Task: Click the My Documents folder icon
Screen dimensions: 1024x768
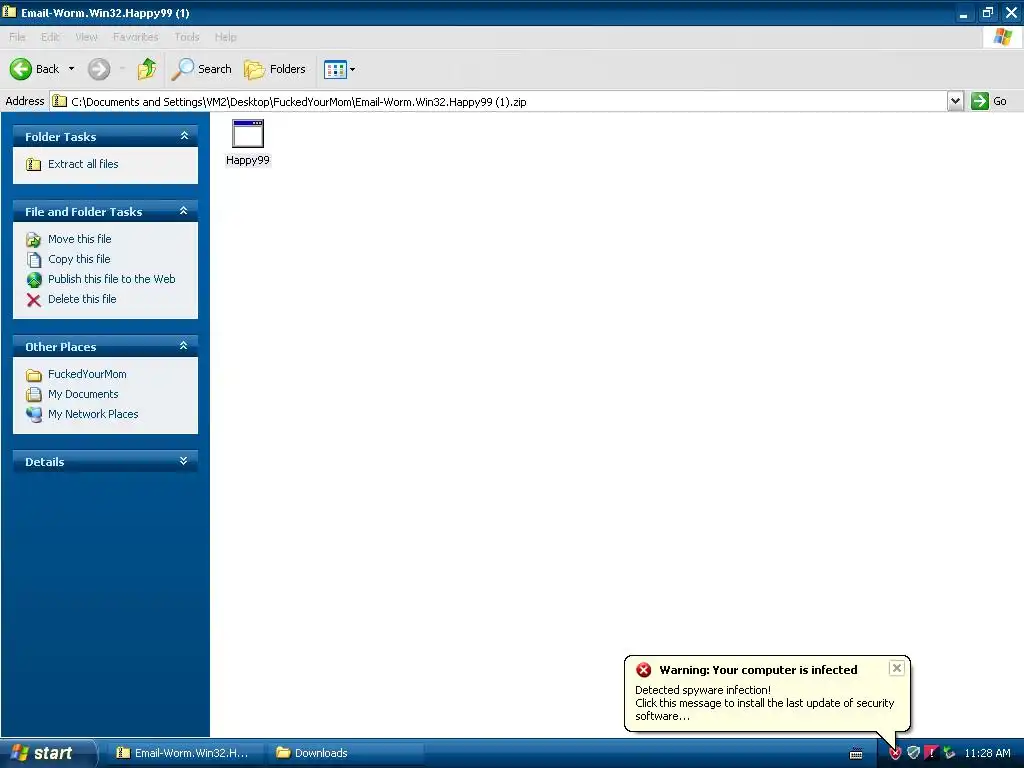Action: (x=33, y=394)
